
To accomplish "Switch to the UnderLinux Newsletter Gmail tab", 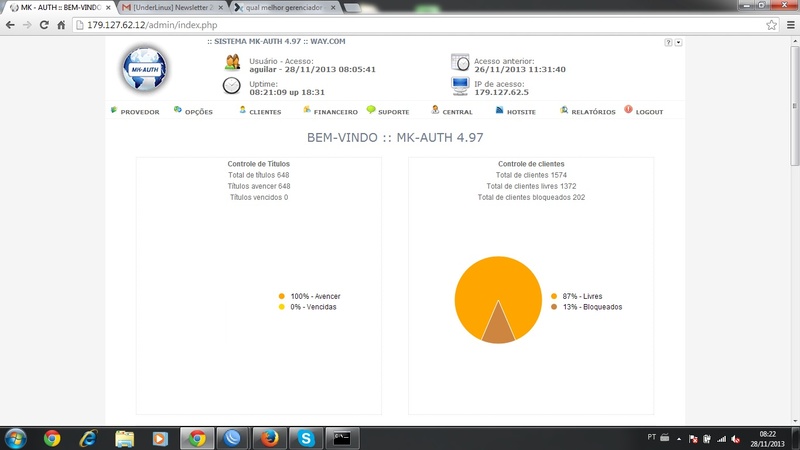I will pos(171,8).
